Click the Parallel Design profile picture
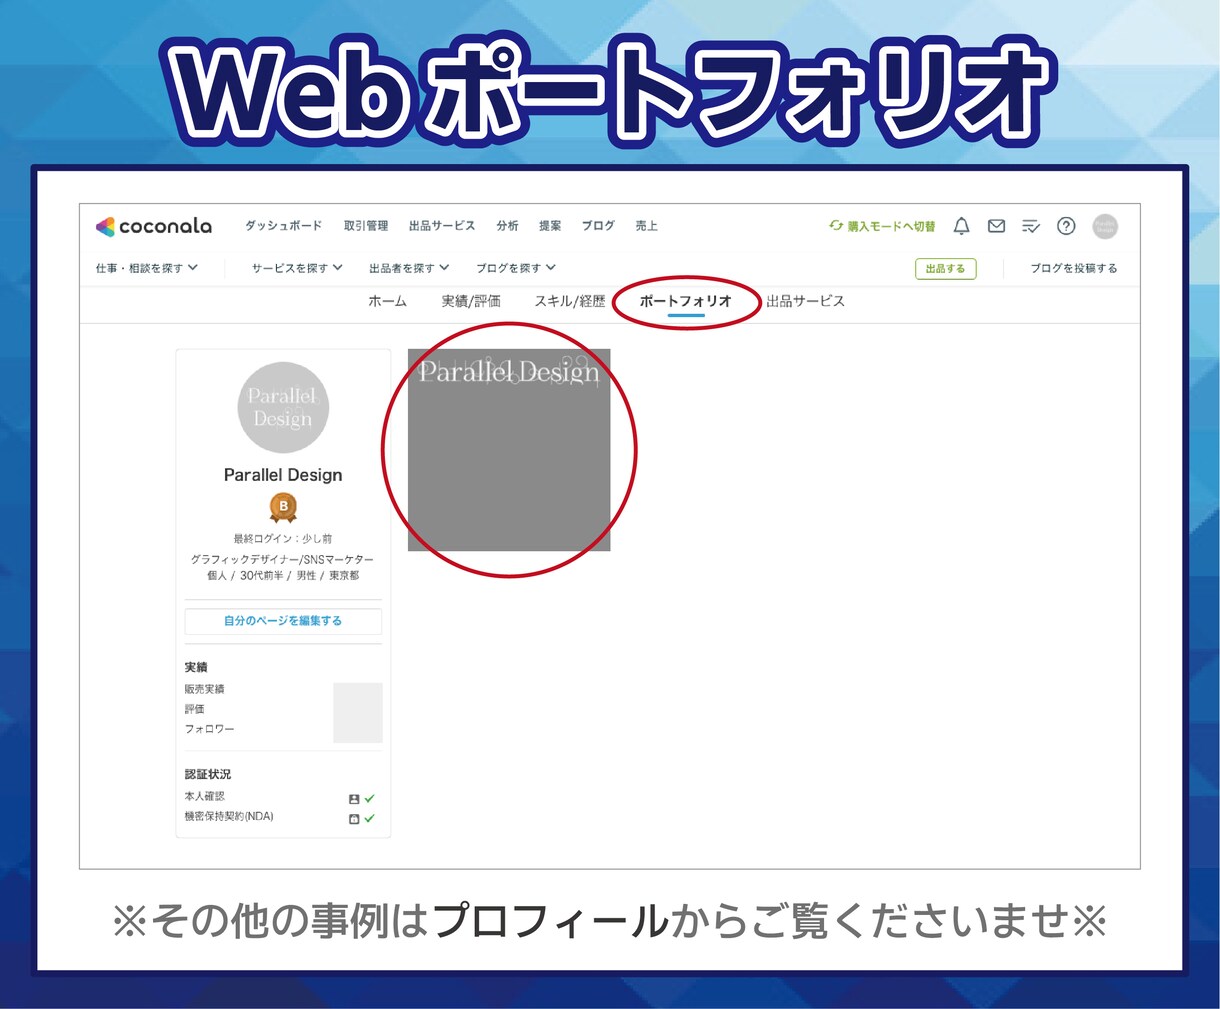This screenshot has width=1220, height=1009. tap(283, 407)
